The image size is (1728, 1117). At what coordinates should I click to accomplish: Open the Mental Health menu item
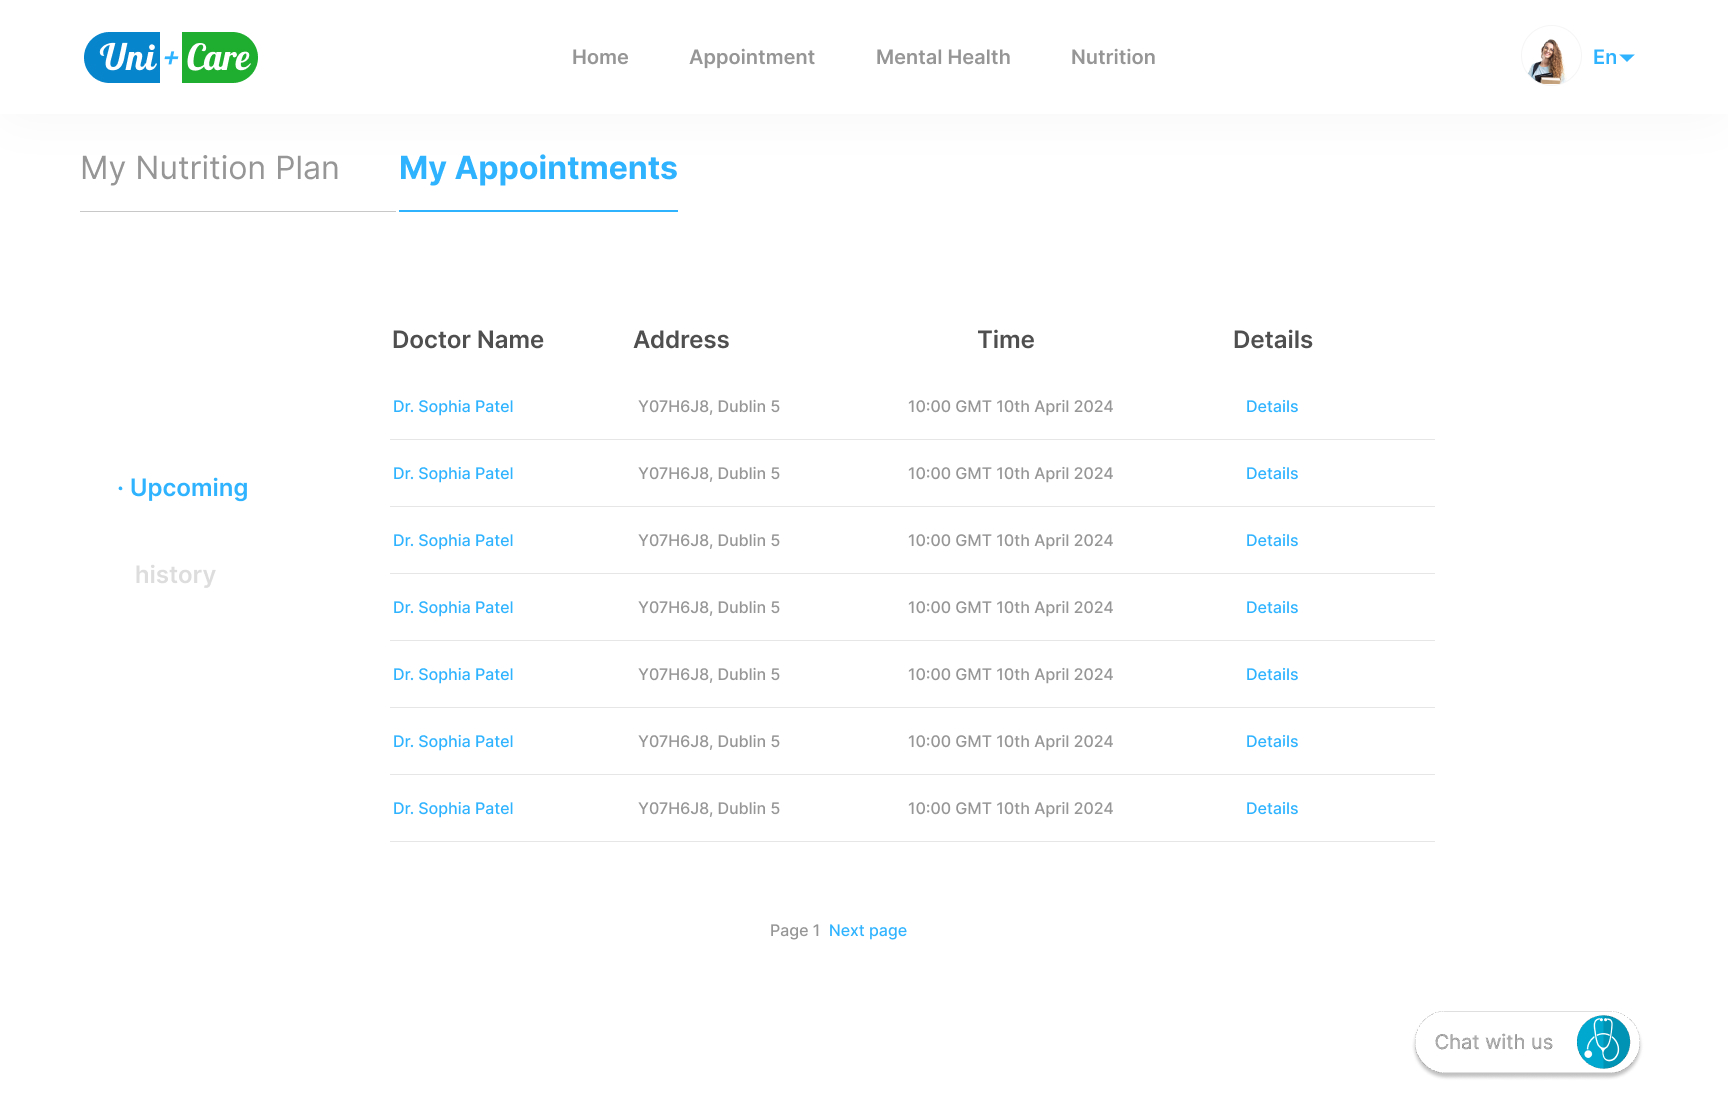(943, 57)
